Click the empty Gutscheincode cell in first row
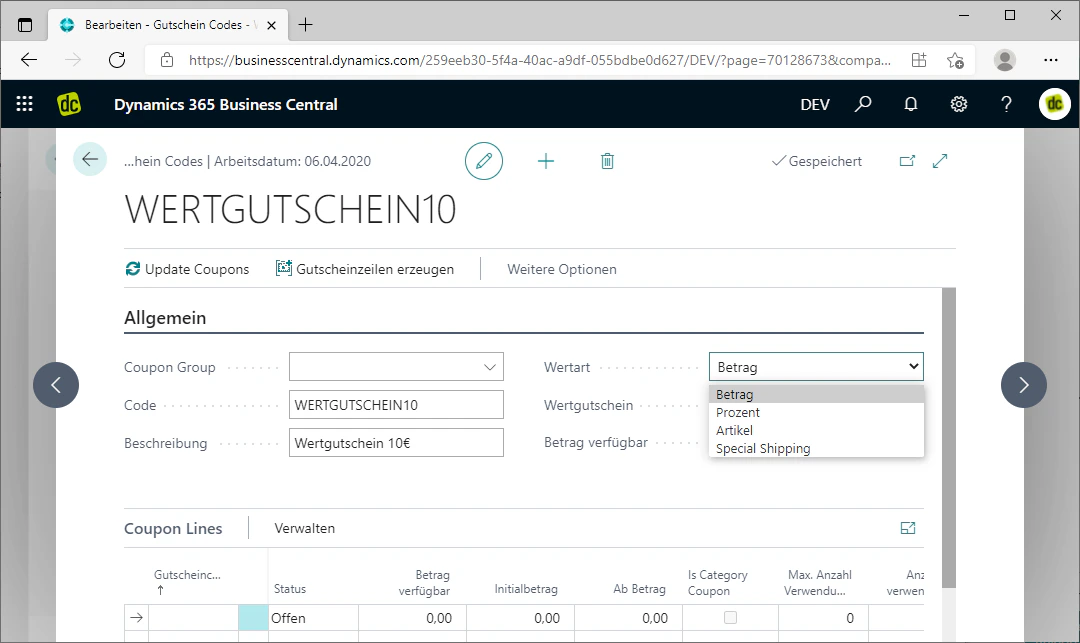Viewport: 1080px width, 643px height. click(194, 618)
